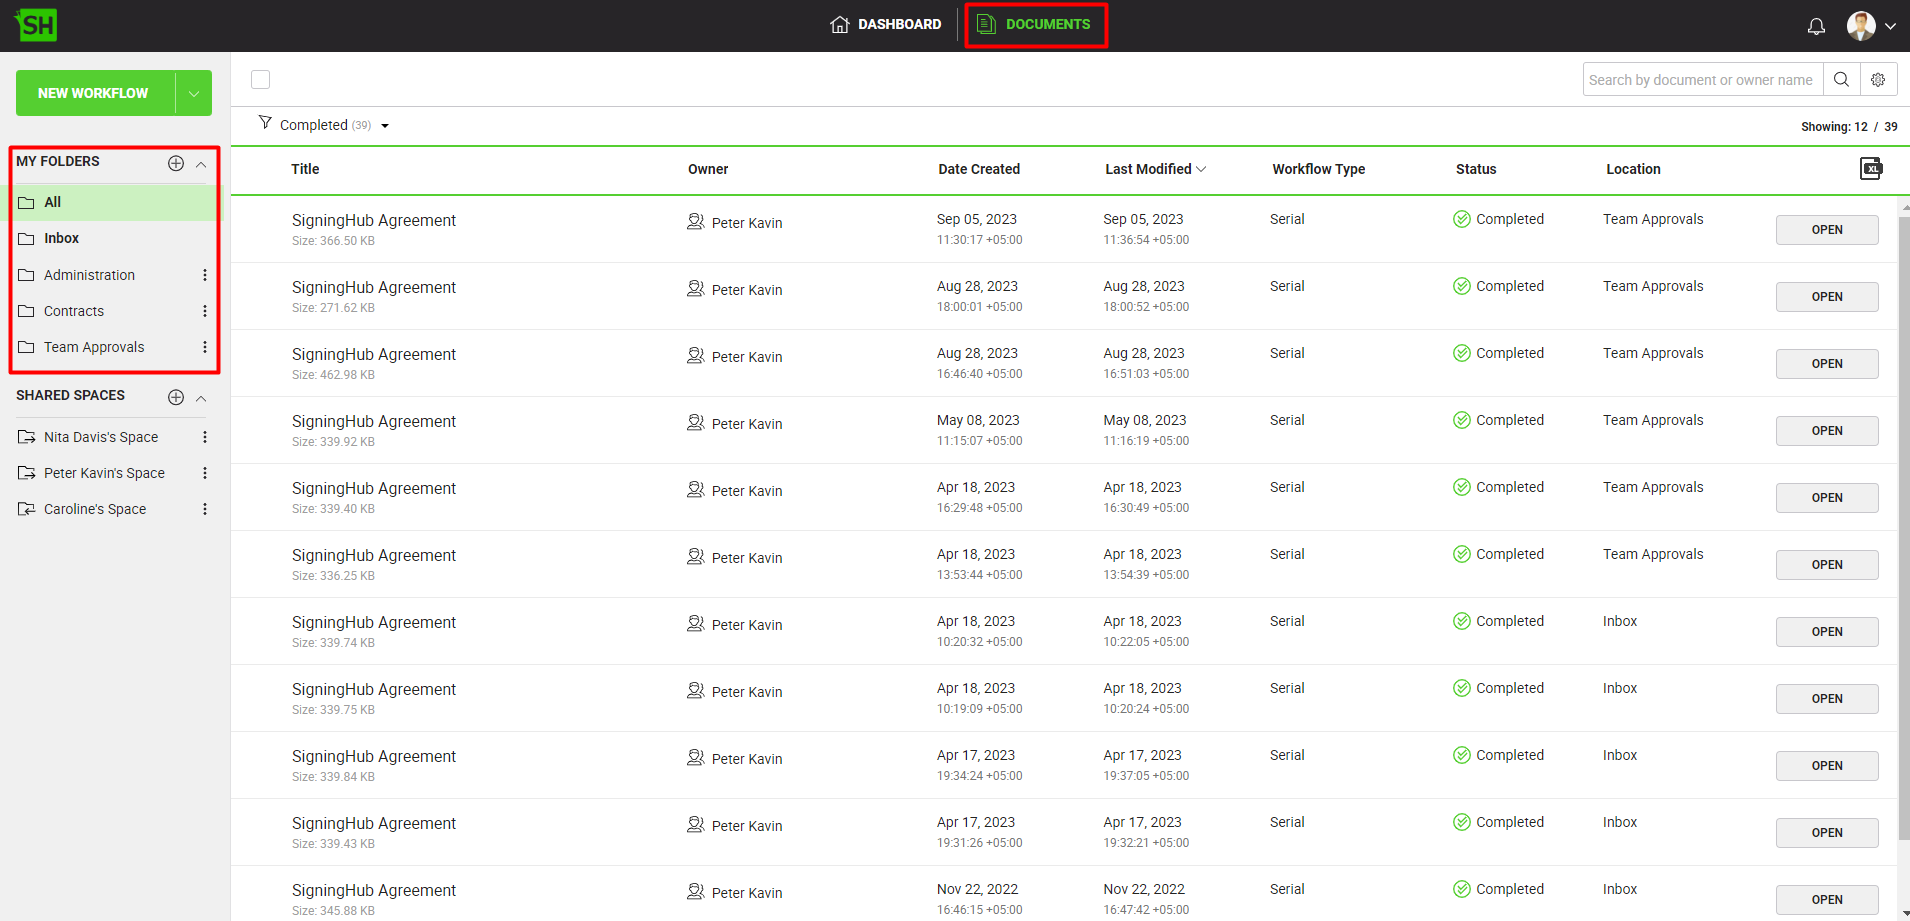Open the first SigningHub Agreement document
The height and width of the screenshot is (921, 1910).
(1826, 230)
